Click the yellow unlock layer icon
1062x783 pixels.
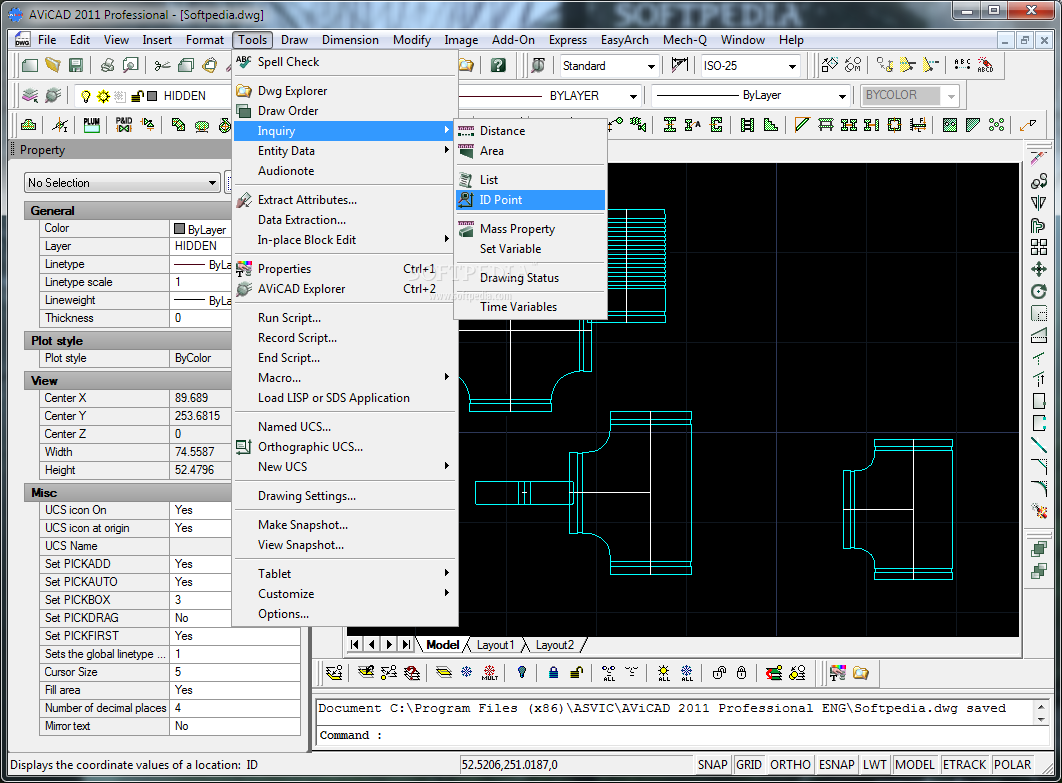576,673
